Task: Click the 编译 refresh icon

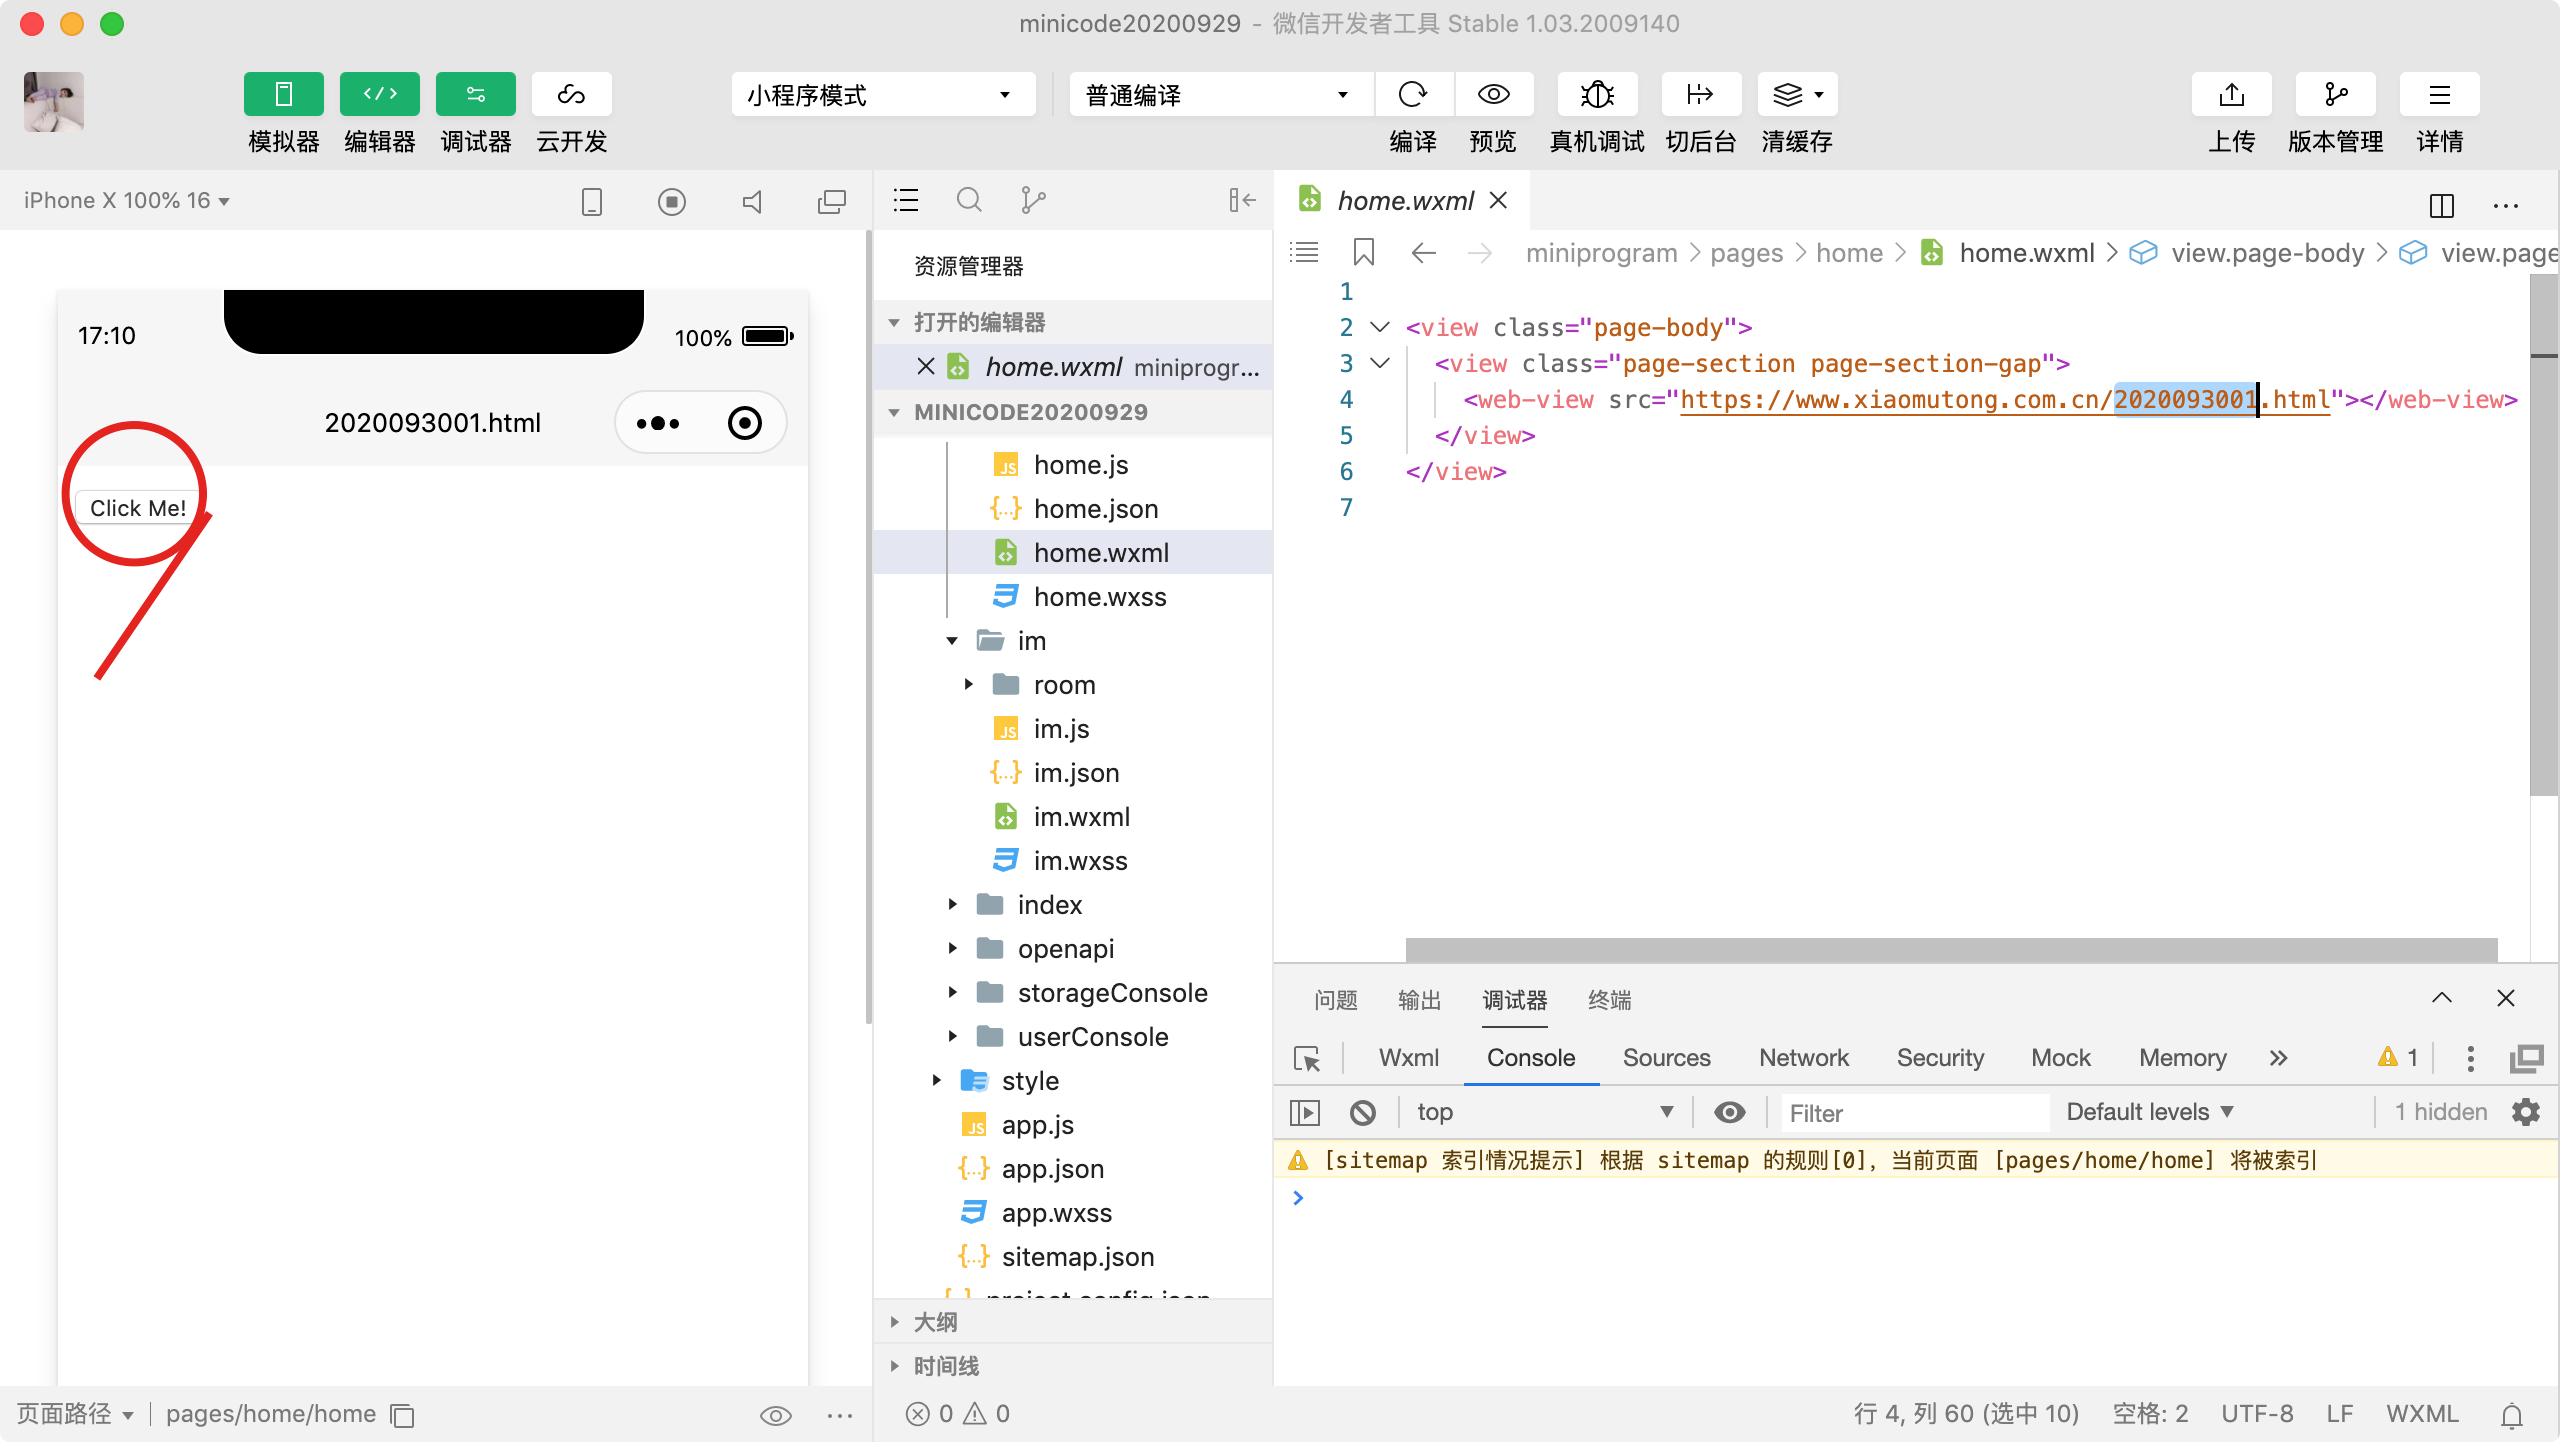Action: click(x=1413, y=94)
